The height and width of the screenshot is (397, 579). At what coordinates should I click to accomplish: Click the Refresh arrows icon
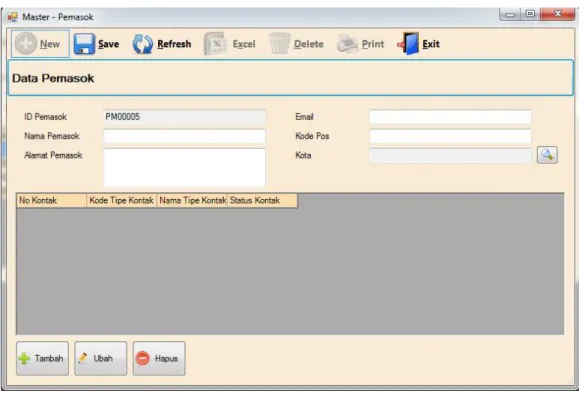[x=143, y=44]
